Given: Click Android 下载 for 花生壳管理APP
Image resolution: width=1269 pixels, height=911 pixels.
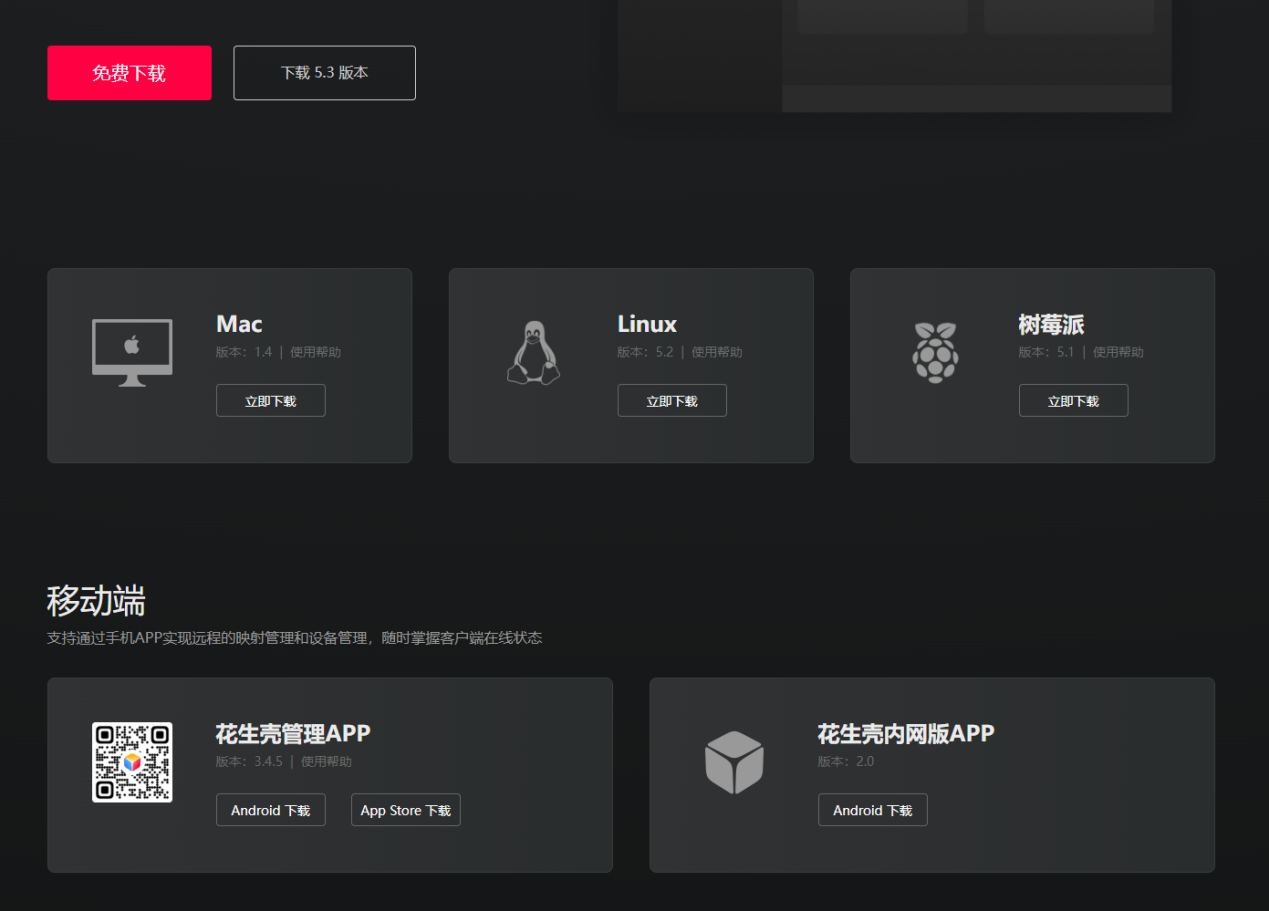Looking at the screenshot, I should click(x=271, y=810).
